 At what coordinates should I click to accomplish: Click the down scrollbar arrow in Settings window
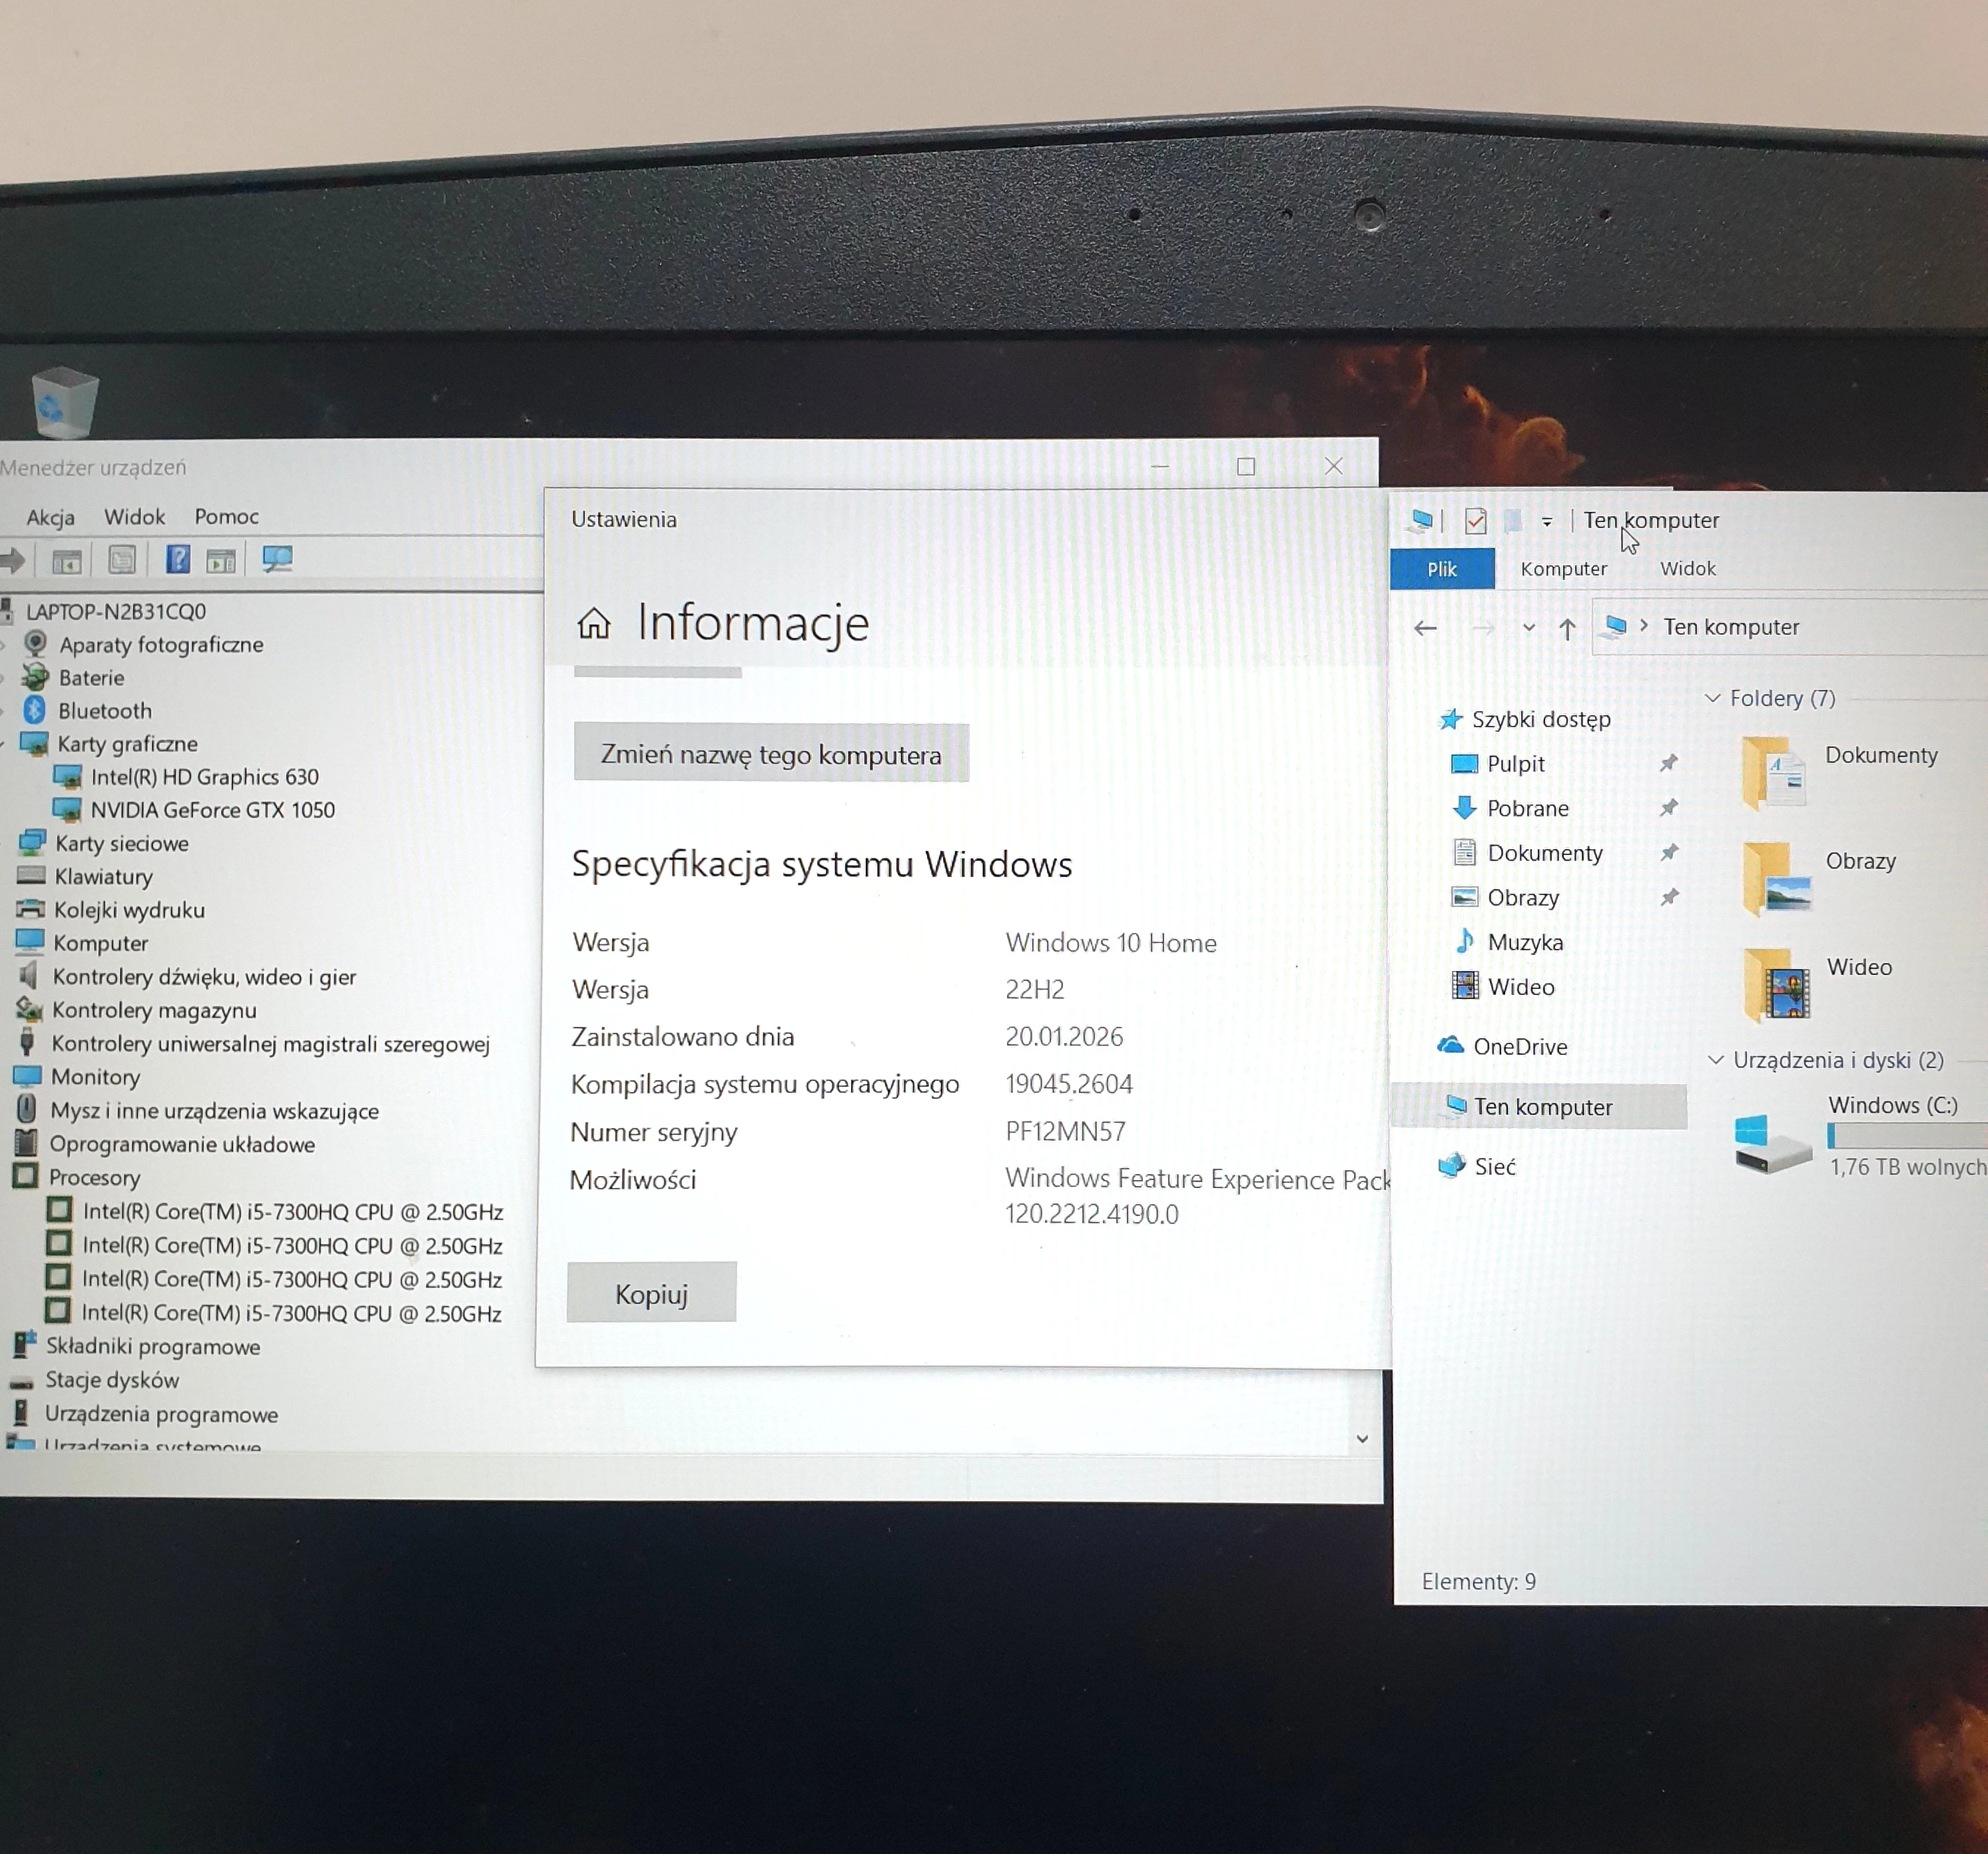pyautogui.click(x=1363, y=1438)
